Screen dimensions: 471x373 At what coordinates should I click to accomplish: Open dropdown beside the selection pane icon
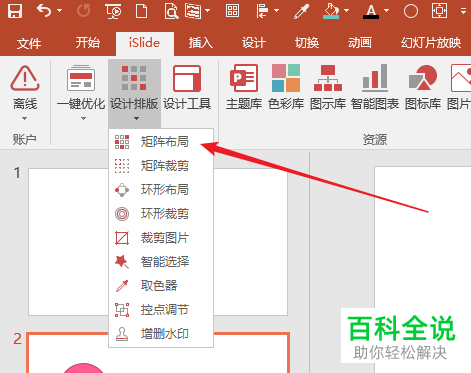pyautogui.click(x=208, y=11)
